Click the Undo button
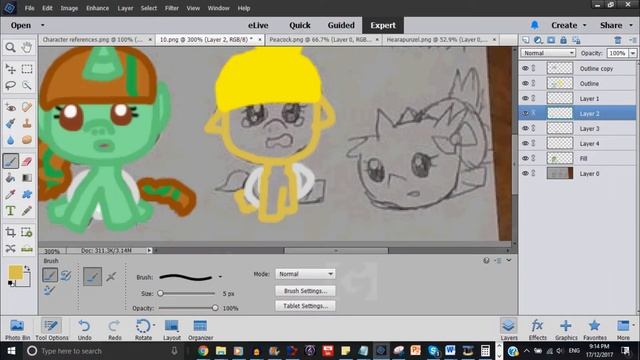Image resolution: width=640 pixels, height=360 pixels. tap(84, 329)
